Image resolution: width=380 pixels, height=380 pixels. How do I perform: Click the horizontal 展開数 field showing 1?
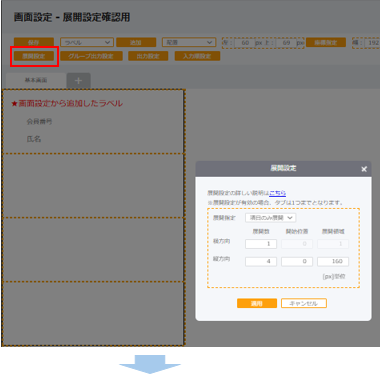[x=261, y=244]
